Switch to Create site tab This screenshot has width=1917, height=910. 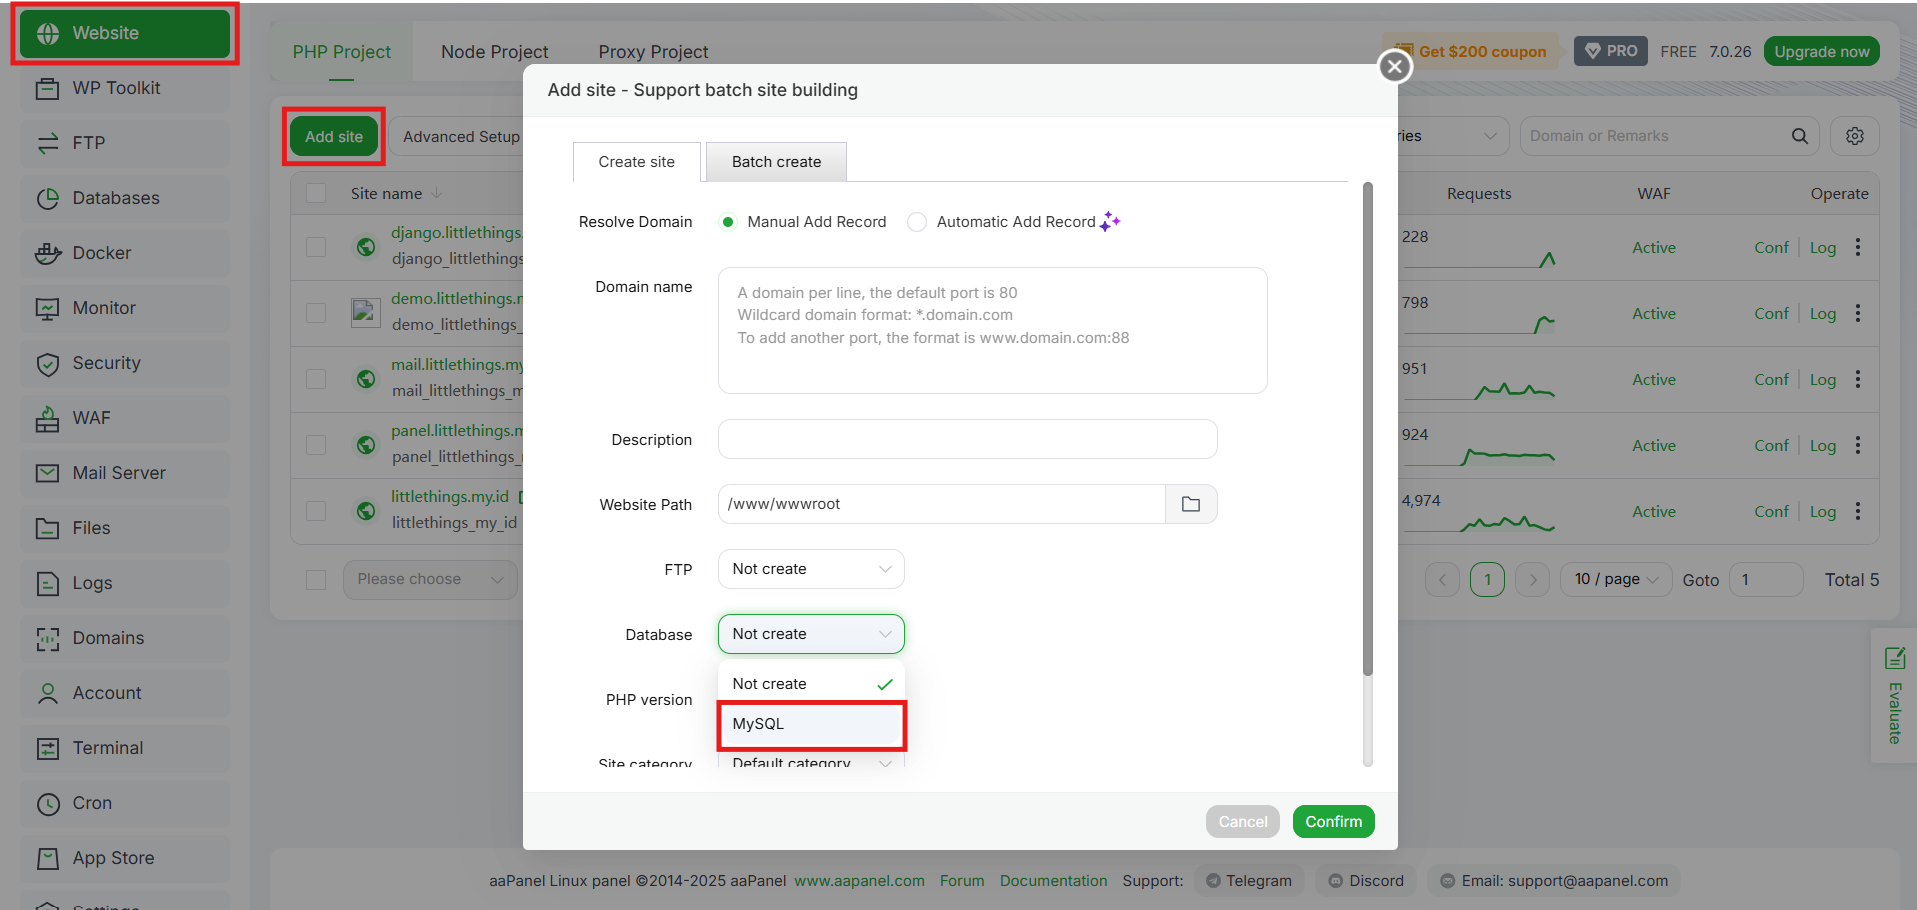(x=636, y=162)
